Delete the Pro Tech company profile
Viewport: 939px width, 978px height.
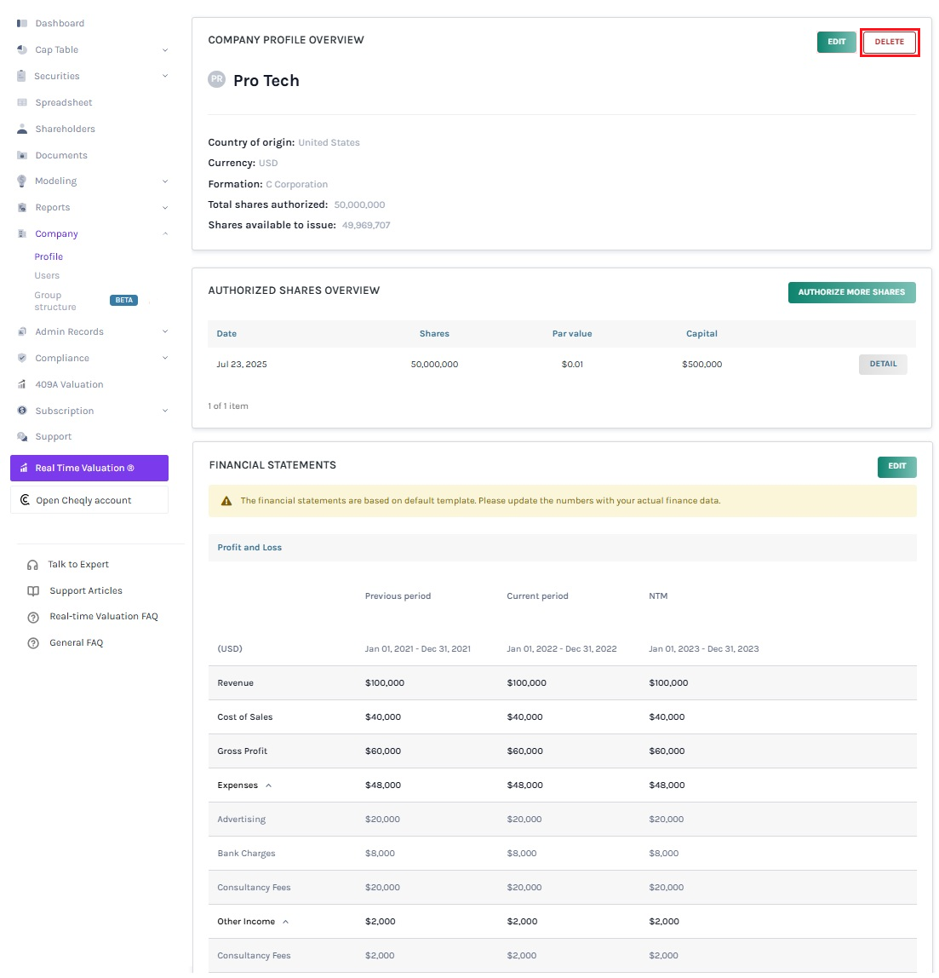point(889,42)
